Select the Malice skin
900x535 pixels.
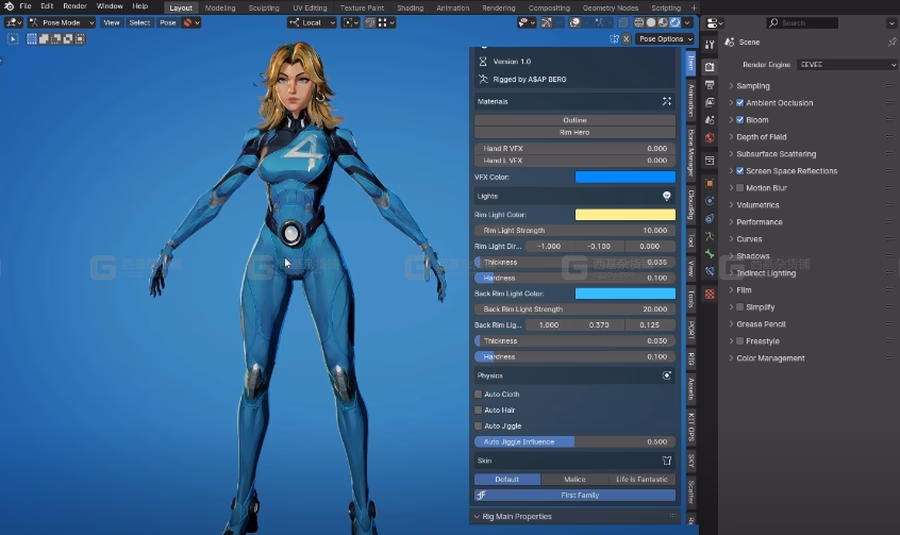pyautogui.click(x=575, y=479)
